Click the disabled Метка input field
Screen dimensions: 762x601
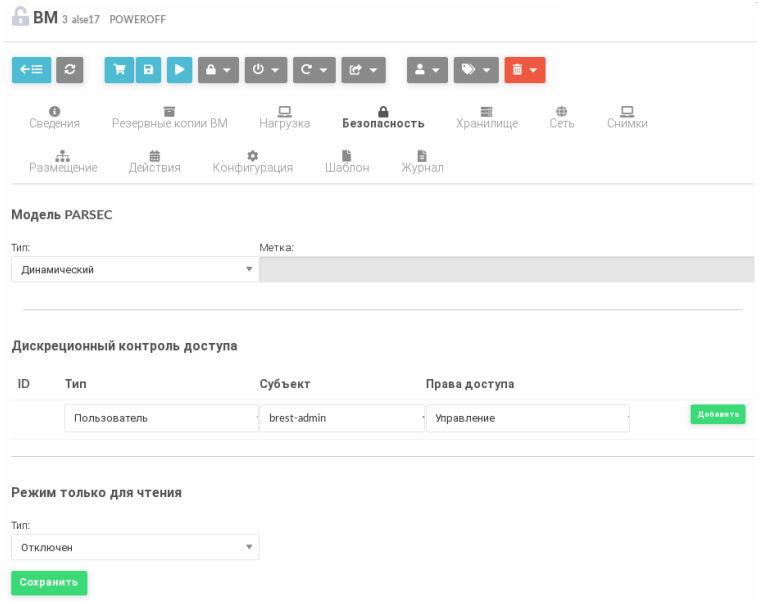tap(506, 270)
